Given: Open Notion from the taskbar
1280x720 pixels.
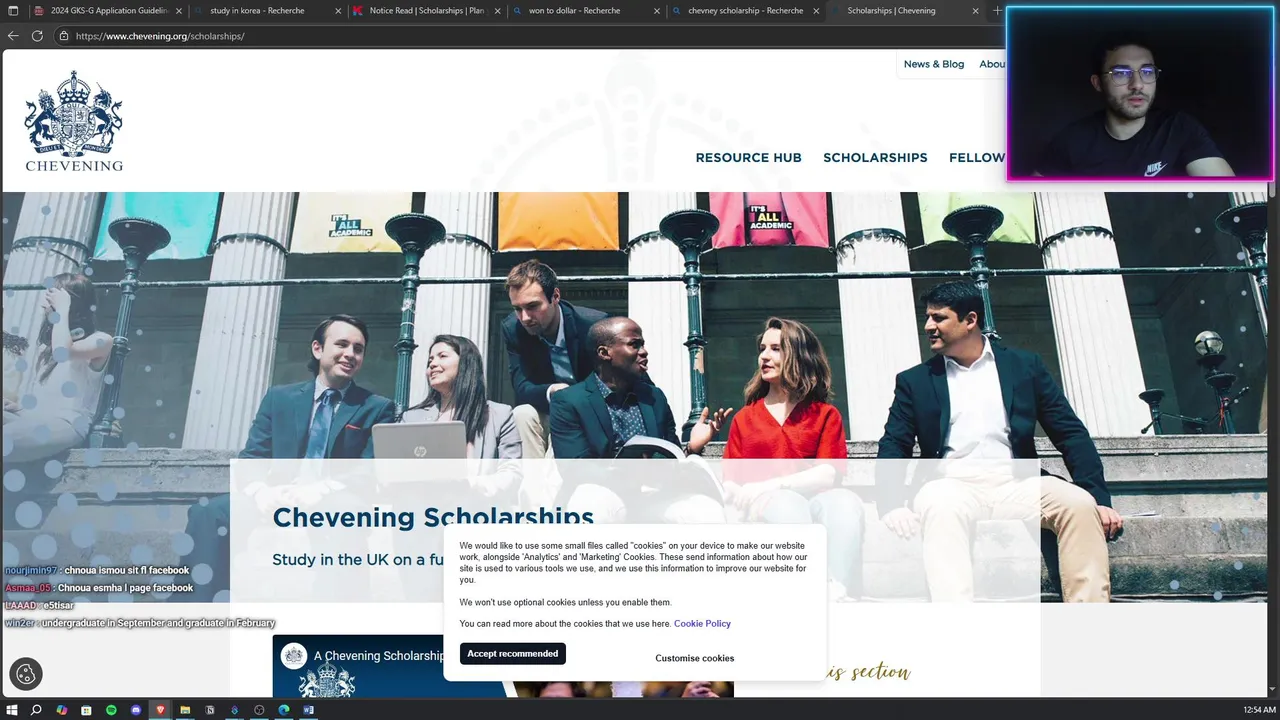Looking at the screenshot, I should point(210,710).
